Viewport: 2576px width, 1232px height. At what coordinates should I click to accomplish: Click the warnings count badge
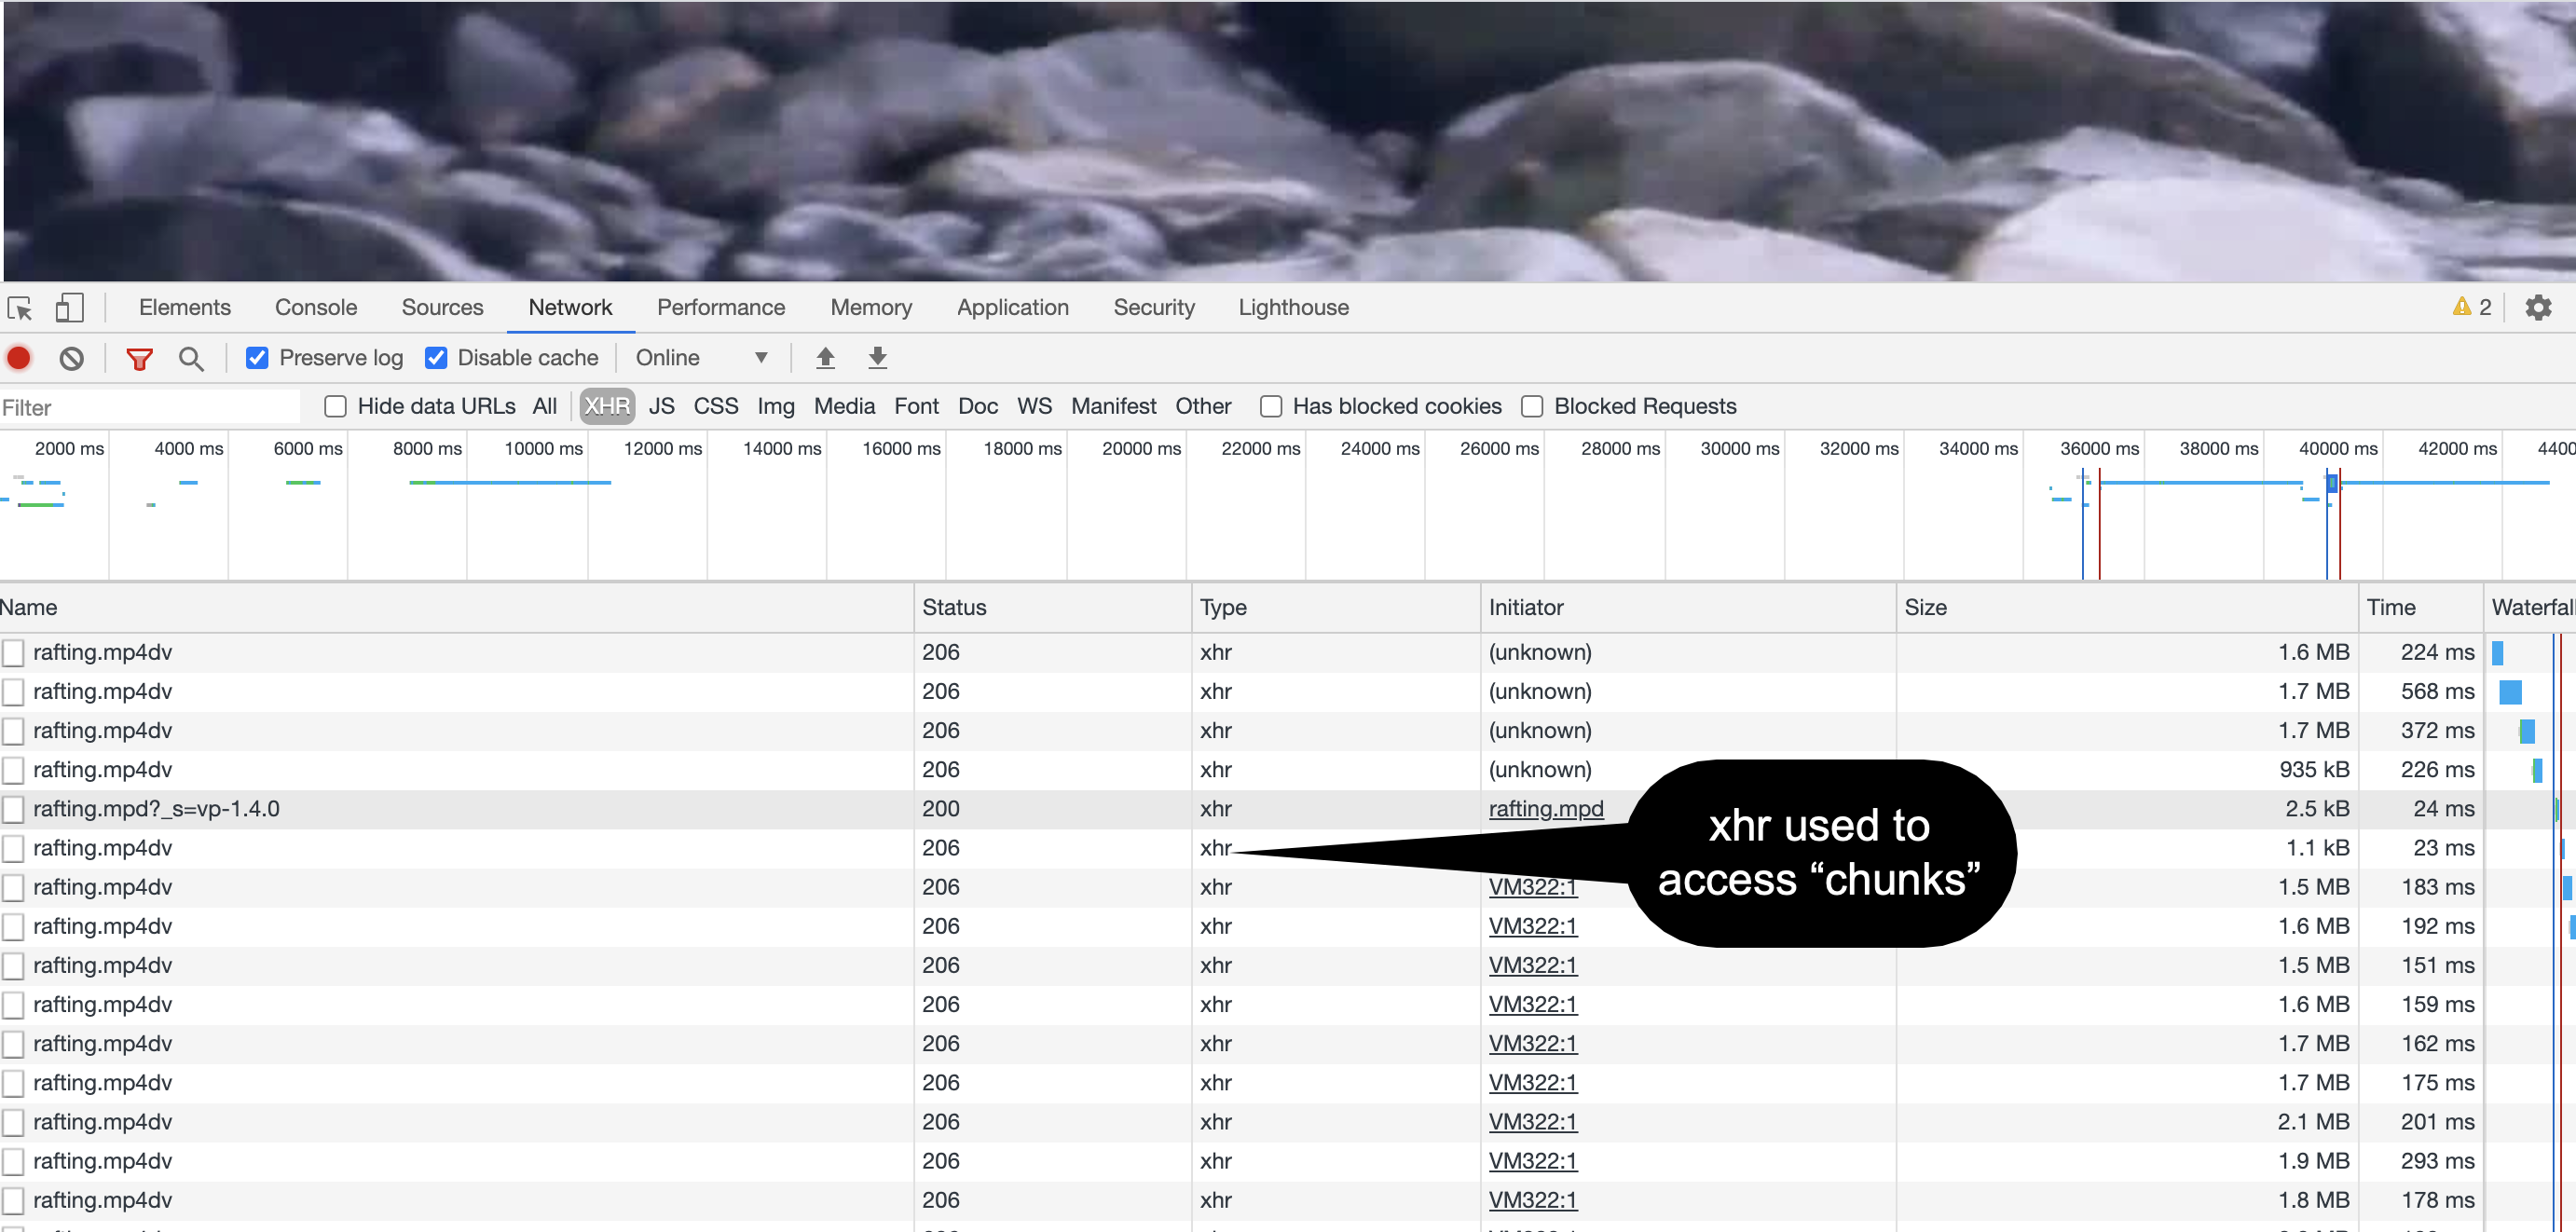tap(2471, 308)
